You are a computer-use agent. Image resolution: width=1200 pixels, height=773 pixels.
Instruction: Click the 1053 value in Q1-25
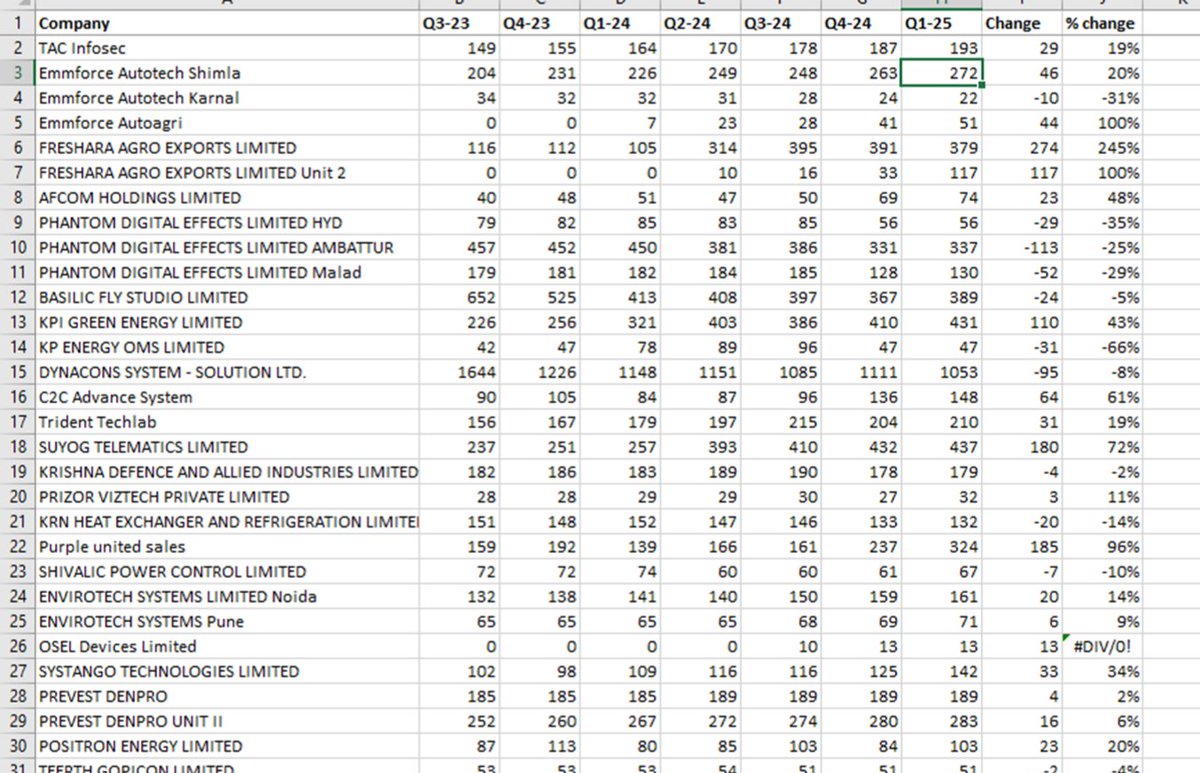click(941, 372)
